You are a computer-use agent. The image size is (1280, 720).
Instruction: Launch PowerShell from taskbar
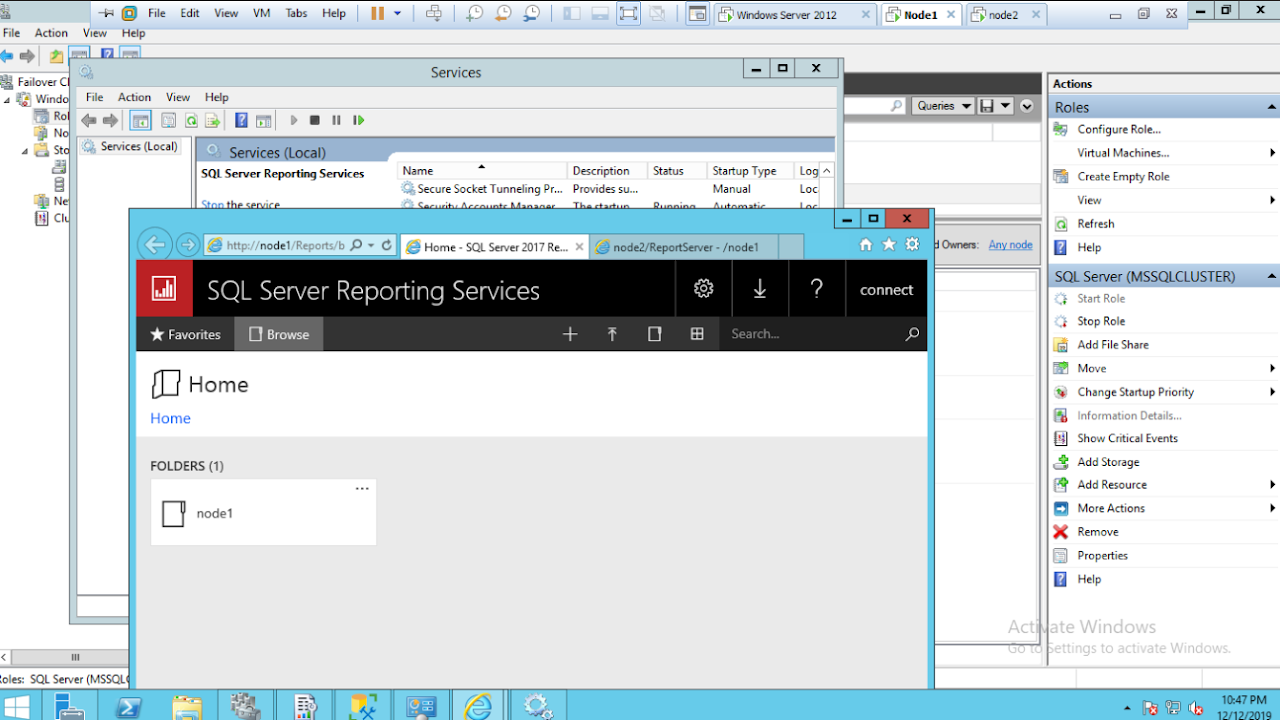(x=128, y=707)
